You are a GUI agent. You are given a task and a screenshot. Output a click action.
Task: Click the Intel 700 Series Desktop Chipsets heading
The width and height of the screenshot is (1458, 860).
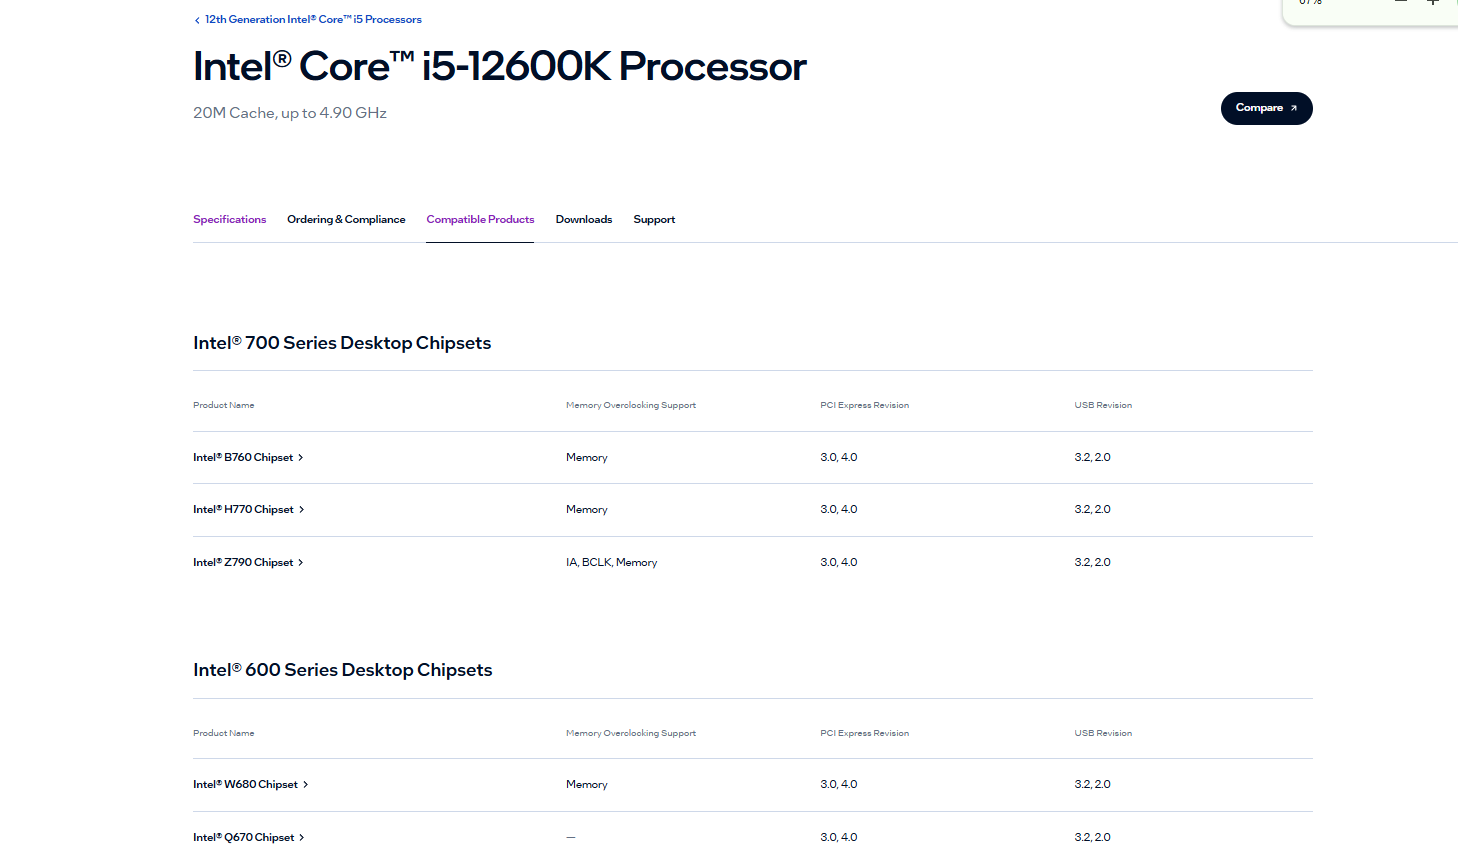[x=342, y=343]
